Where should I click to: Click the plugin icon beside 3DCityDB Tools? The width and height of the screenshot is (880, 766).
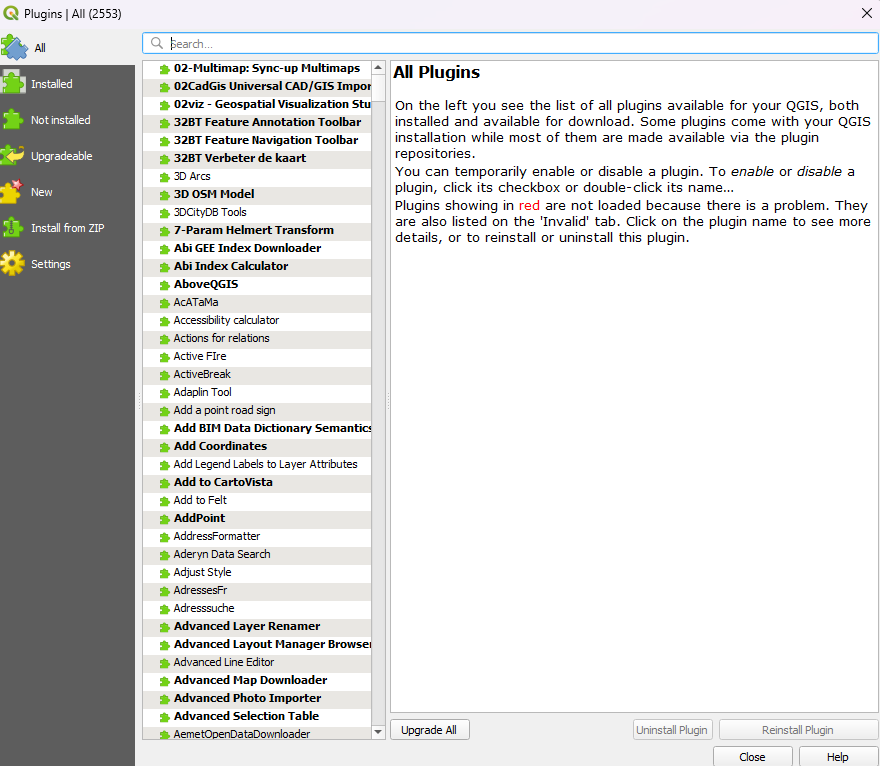(164, 213)
